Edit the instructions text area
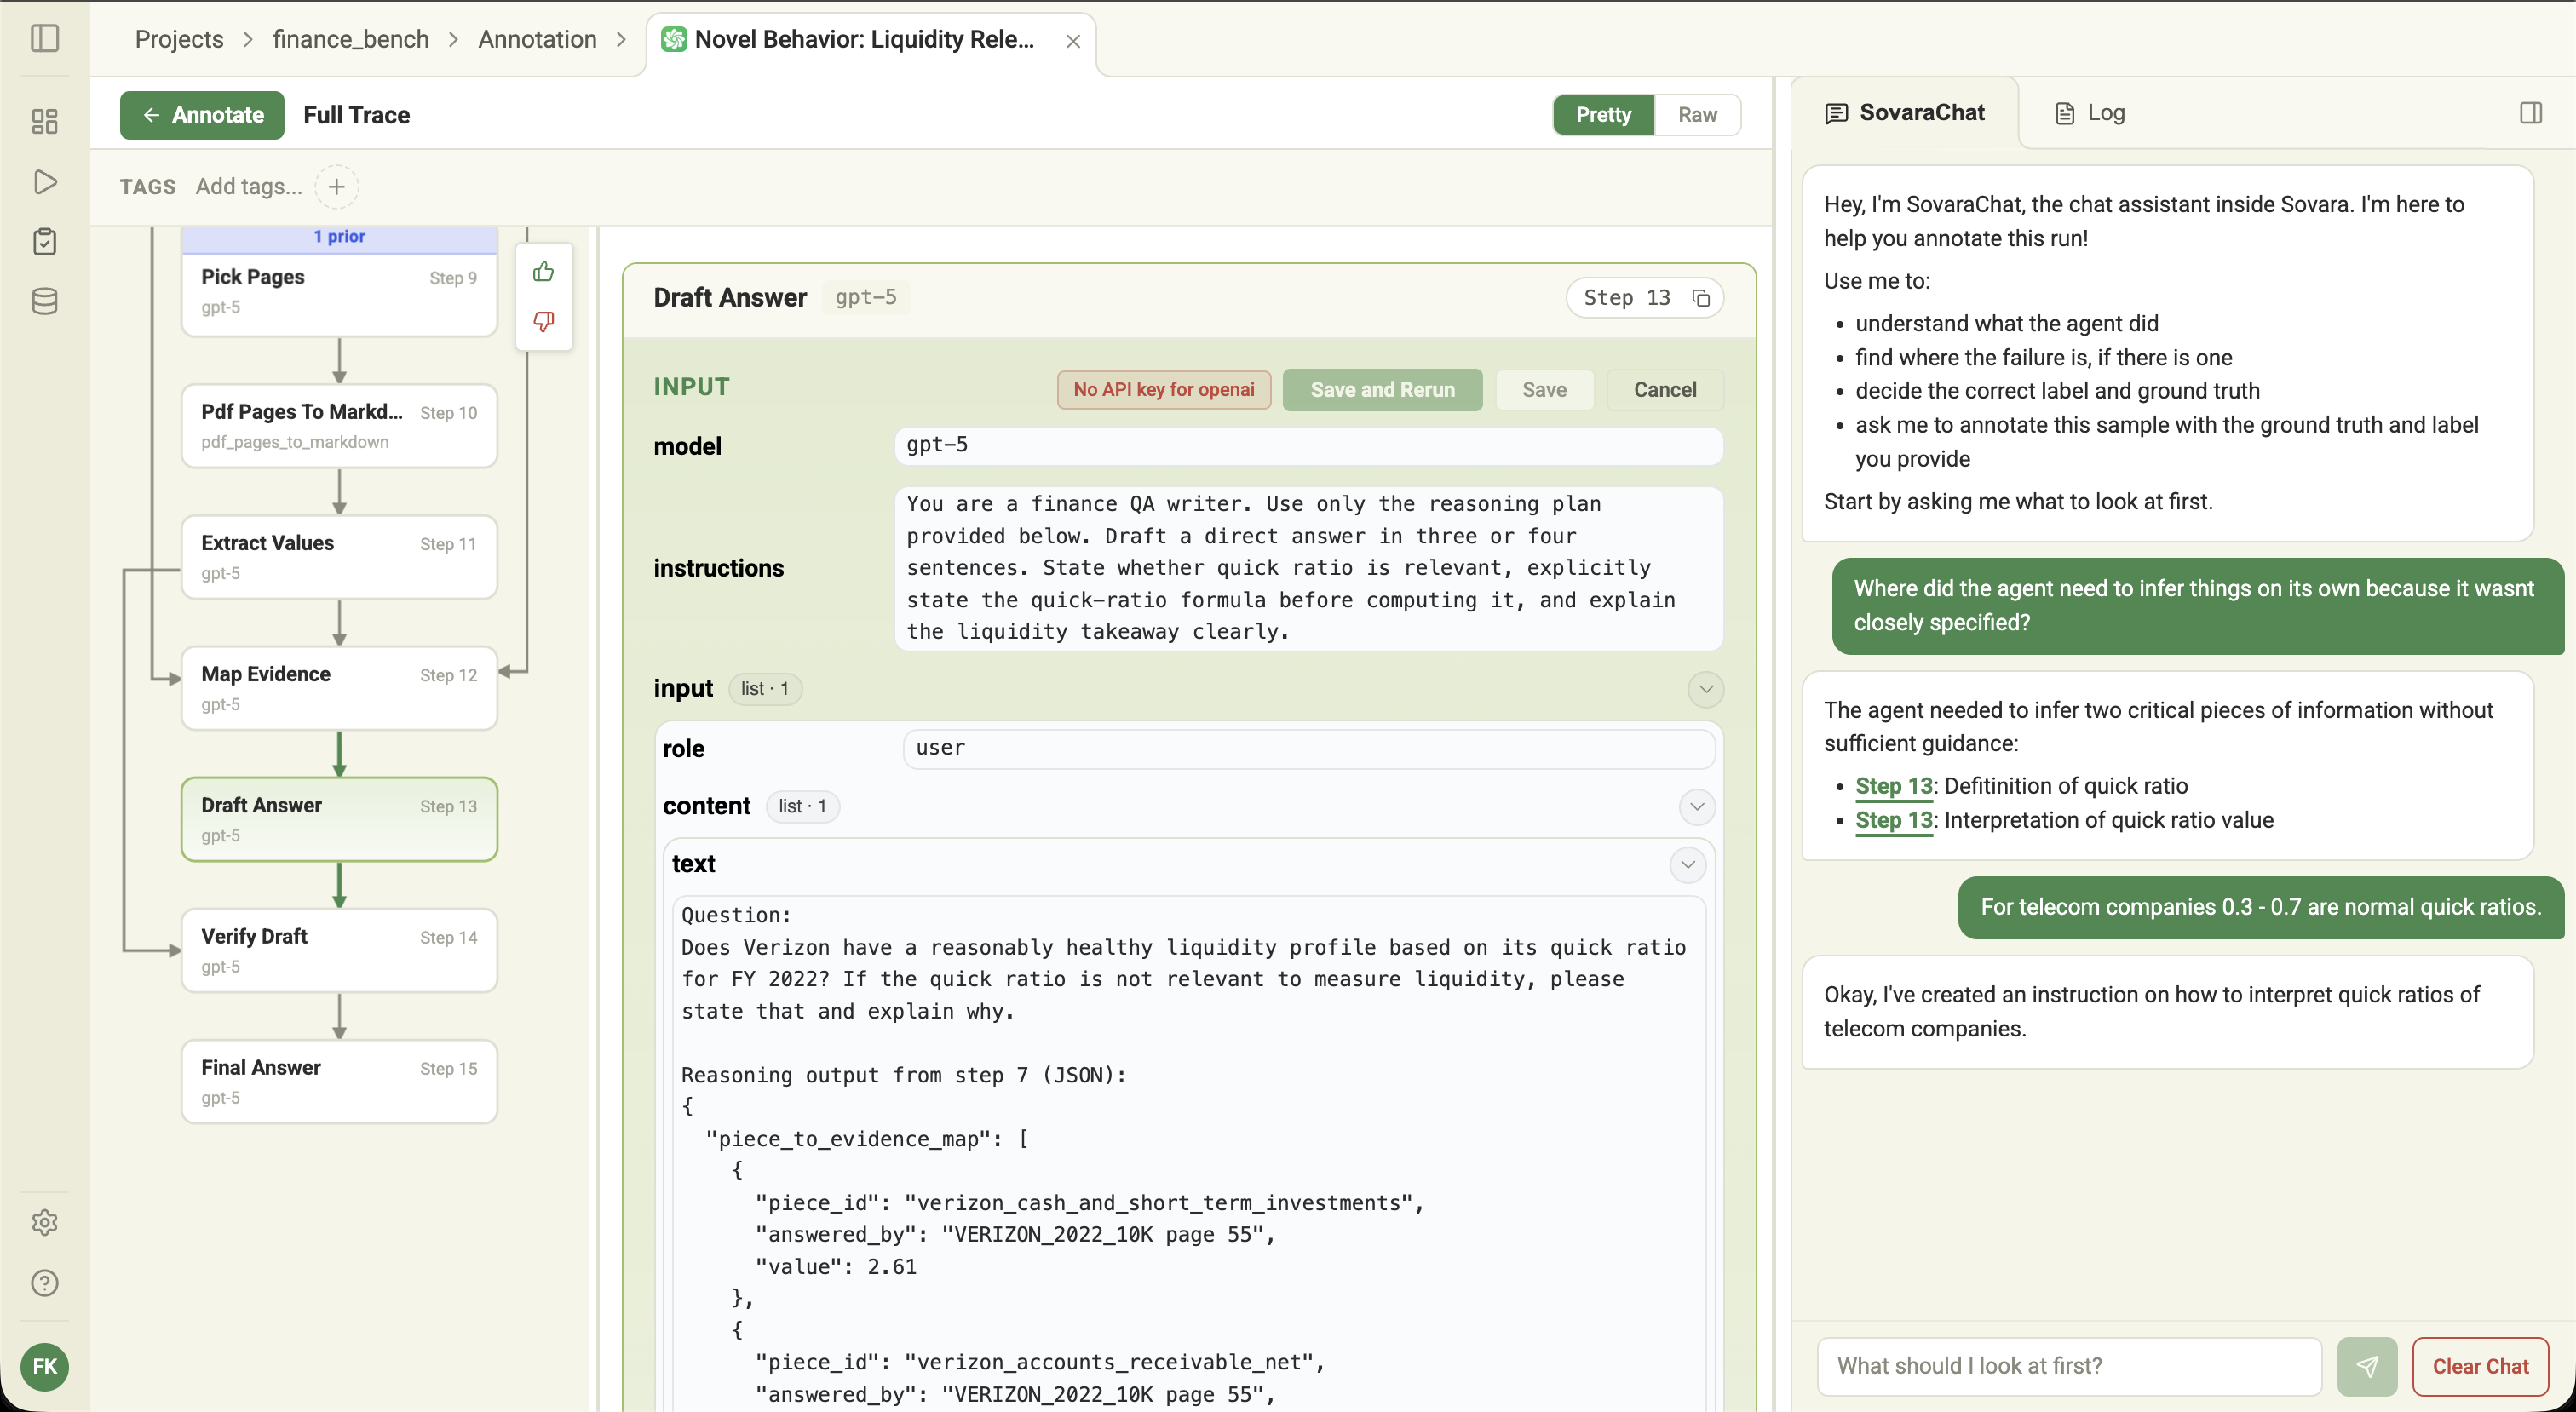 tap(1308, 568)
